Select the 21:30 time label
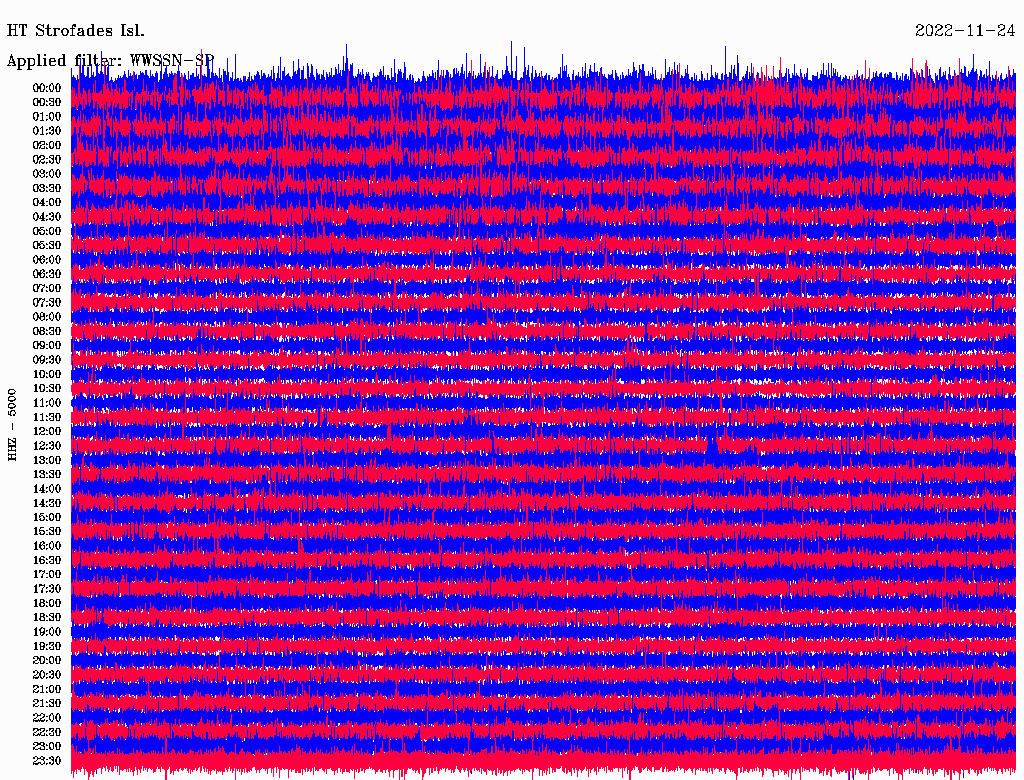This screenshot has height=780, width=1024. pos(47,704)
